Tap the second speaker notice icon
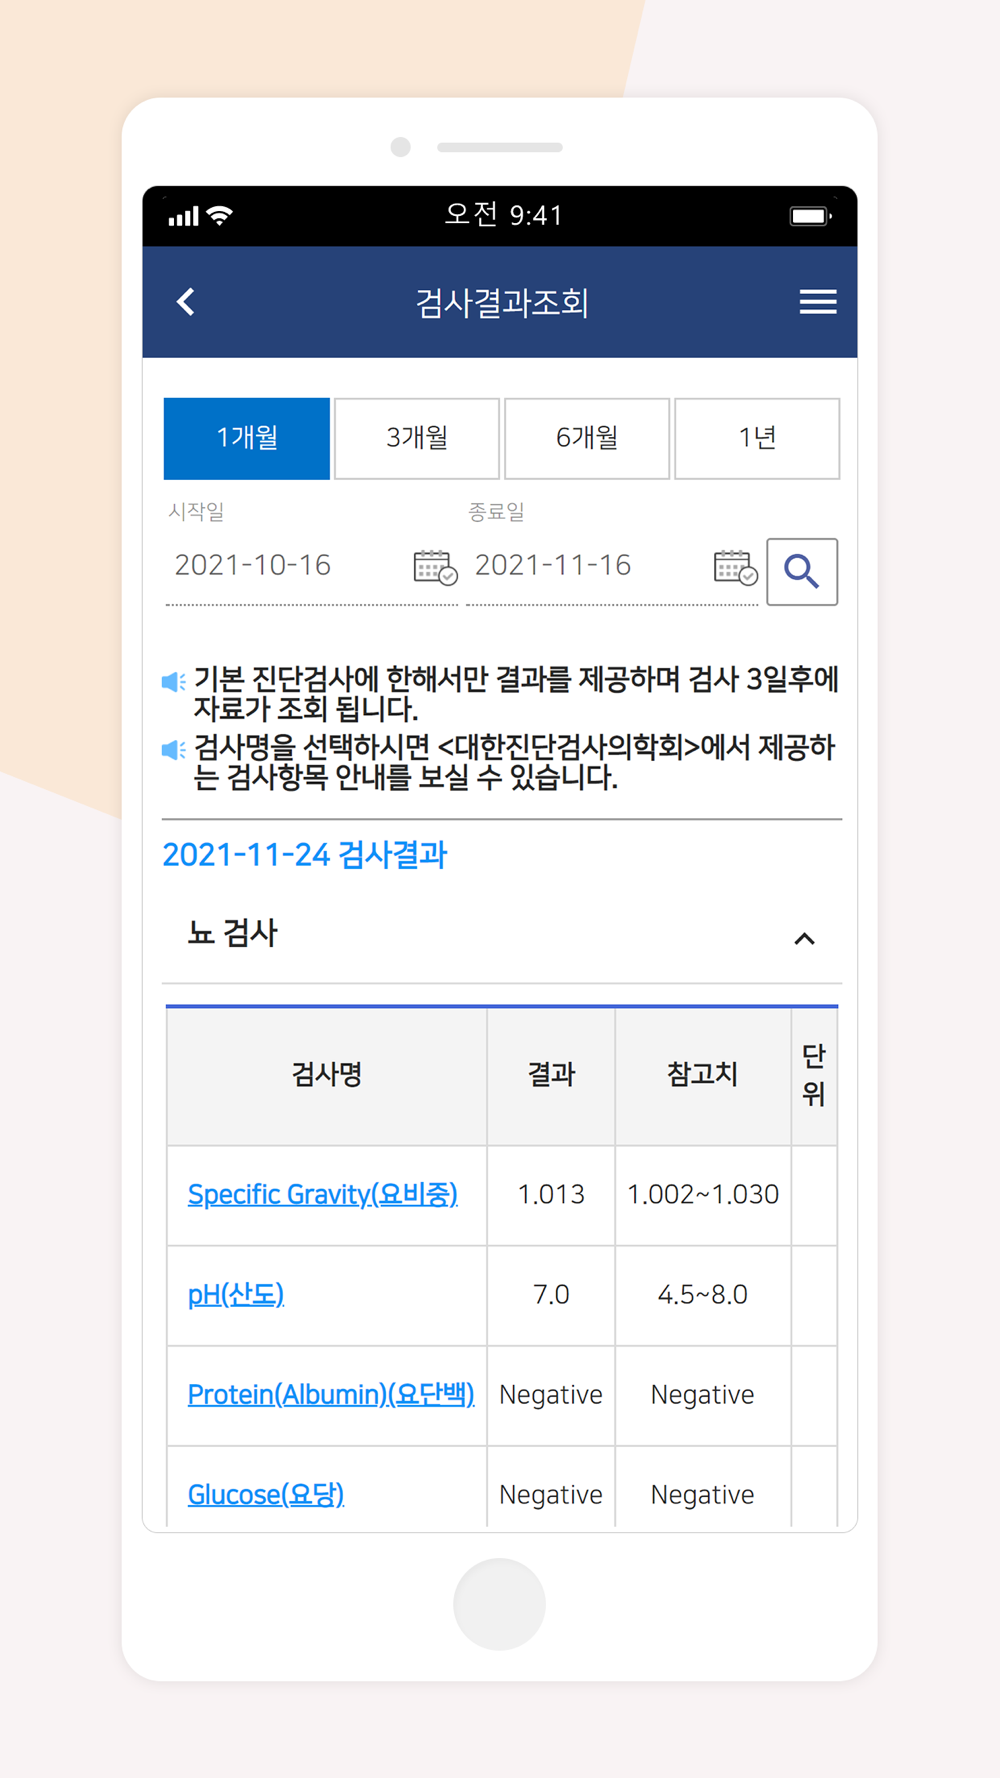1000x1778 pixels. coord(174,750)
